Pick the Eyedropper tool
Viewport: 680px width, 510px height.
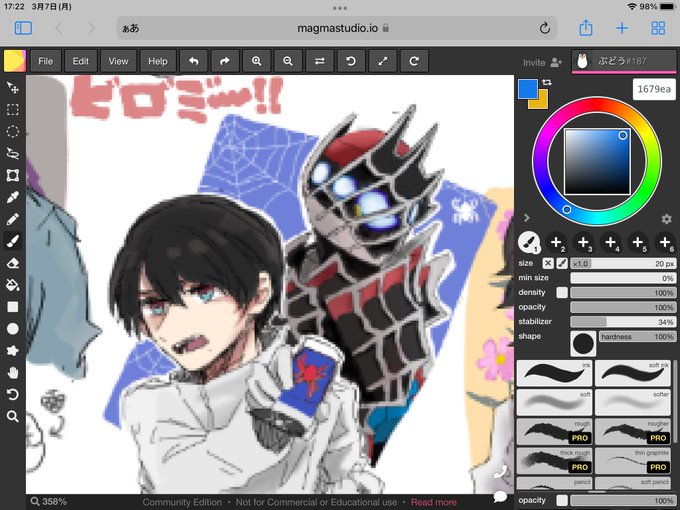click(x=13, y=197)
